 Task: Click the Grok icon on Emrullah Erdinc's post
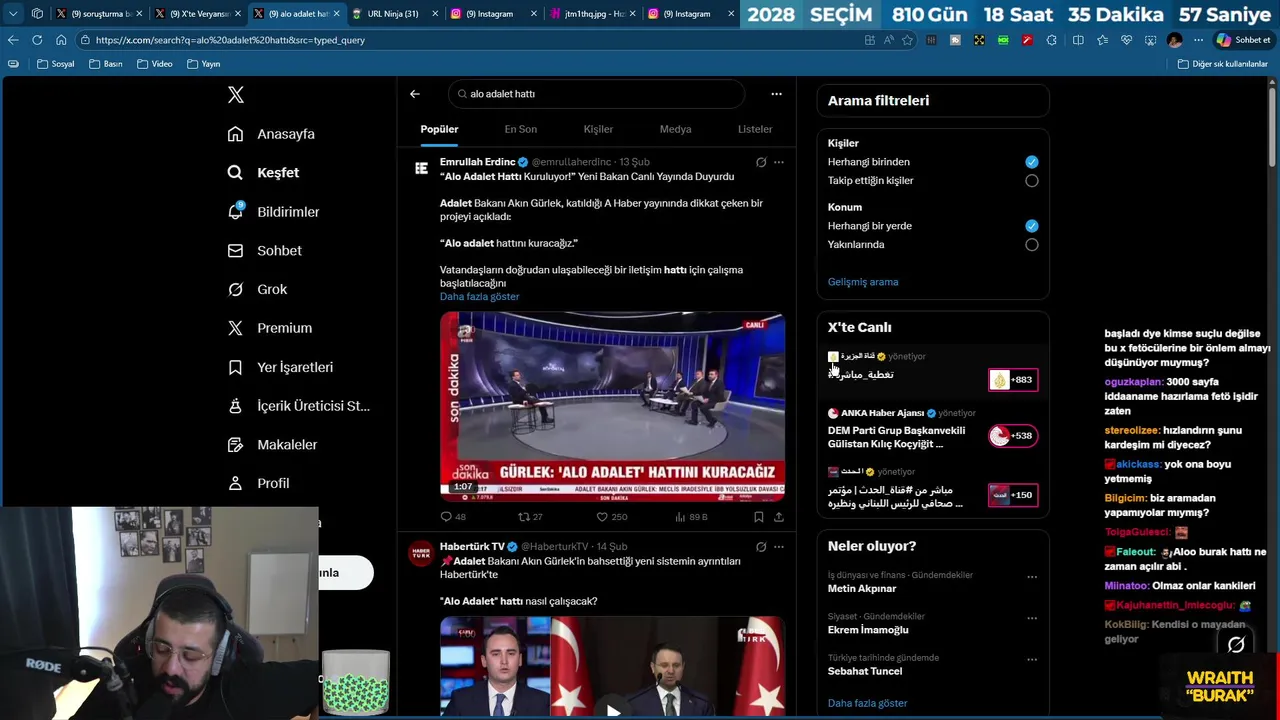(761, 162)
